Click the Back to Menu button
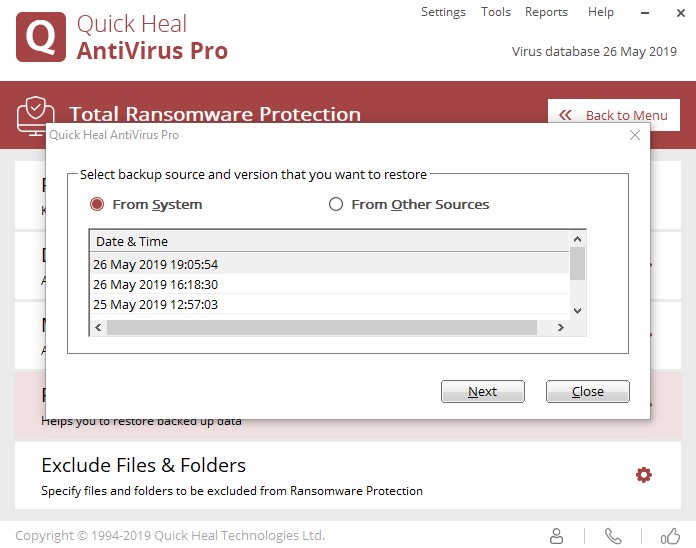This screenshot has width=696, height=548. [x=614, y=115]
